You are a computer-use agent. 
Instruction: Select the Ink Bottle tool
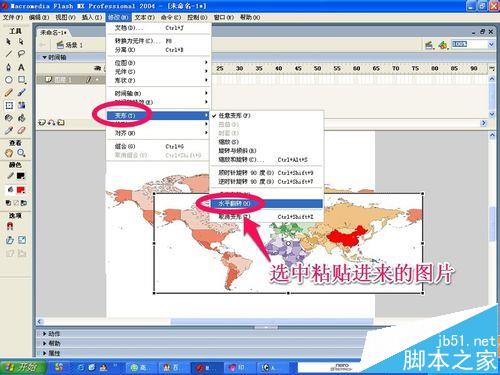[x=9, y=118]
